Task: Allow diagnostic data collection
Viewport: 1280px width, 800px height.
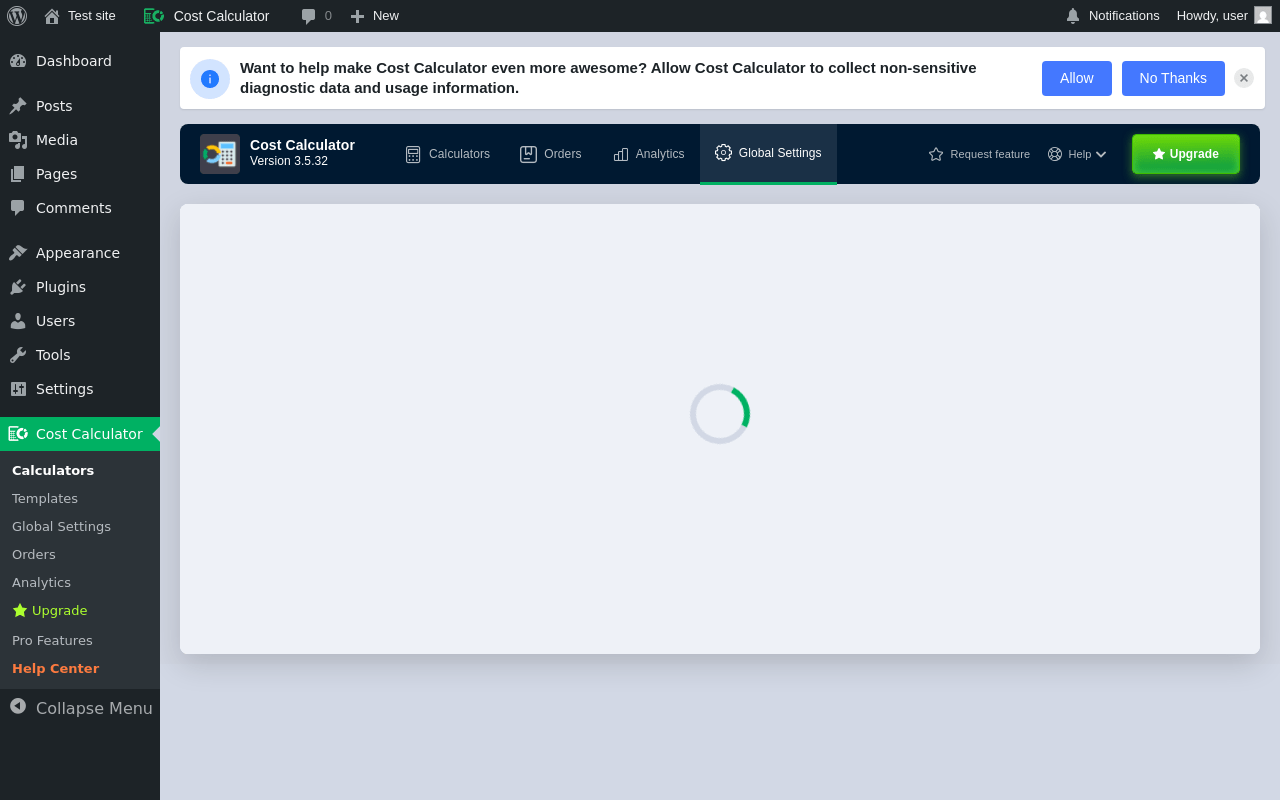Action: 1077,78
